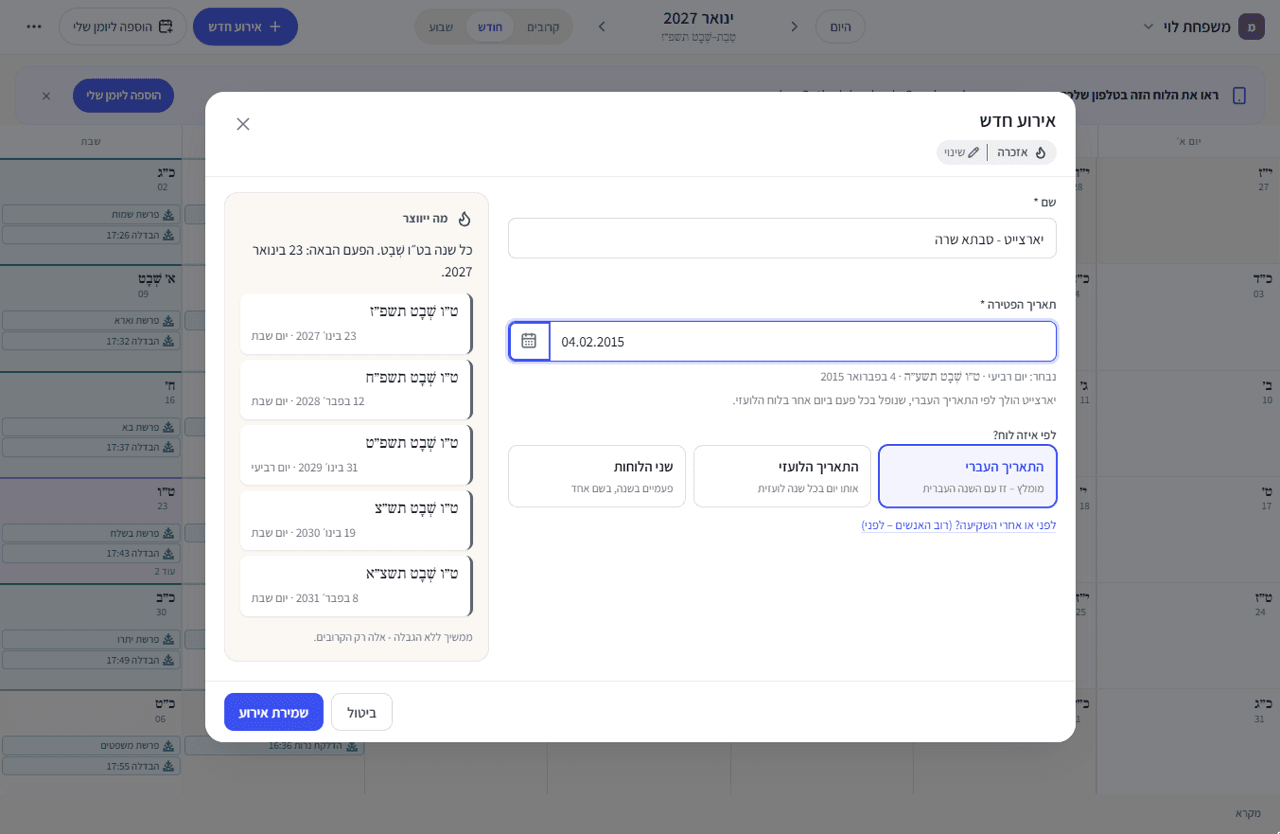This screenshot has height=834, width=1280.
Task: Click the banner הוספה ליומן שלי button
Action: click(123, 96)
